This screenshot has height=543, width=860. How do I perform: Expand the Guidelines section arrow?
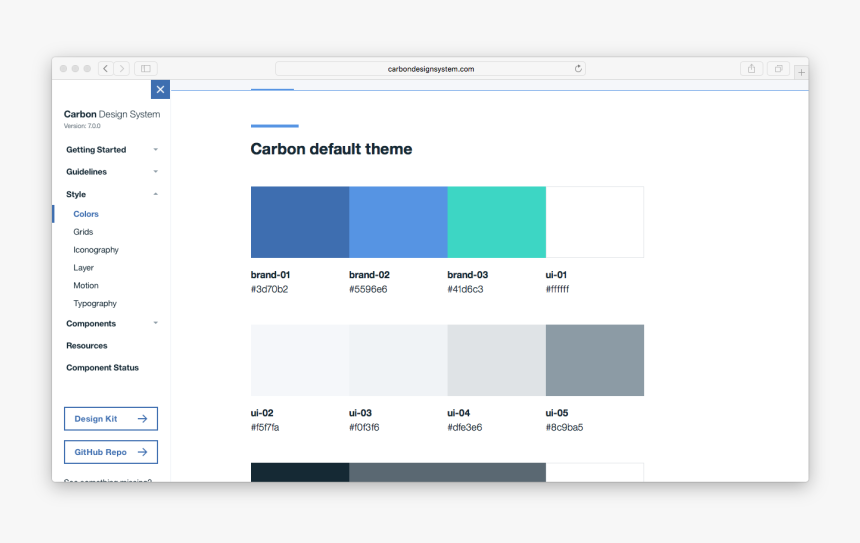156,172
